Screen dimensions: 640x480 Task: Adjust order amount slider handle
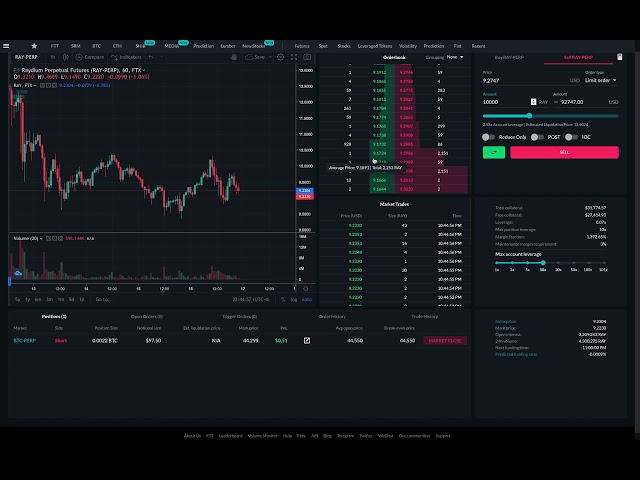click(529, 116)
